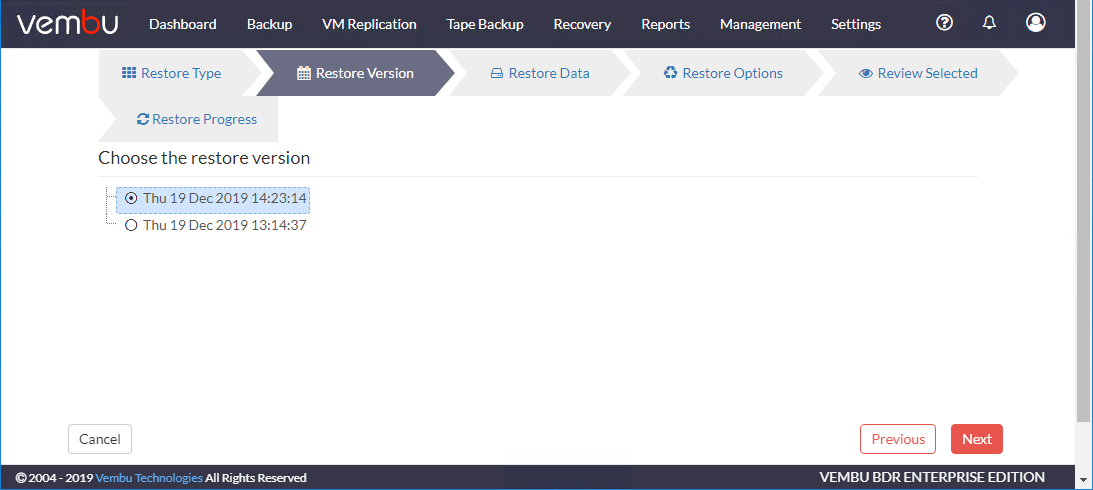This screenshot has height=490, width=1093.
Task: Open the Management menu
Action: 760,24
